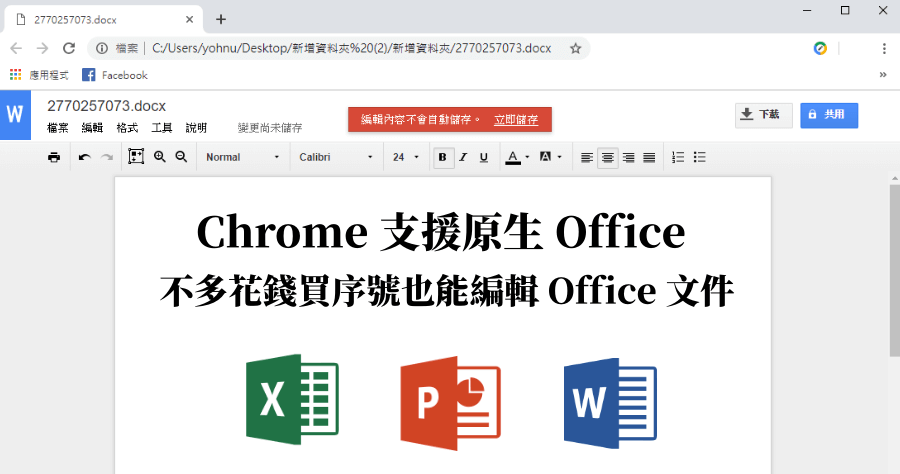Click the subtitle 不多花錢買序號也能編輯 Office 文件
This screenshot has height=474, width=900.
447,290
